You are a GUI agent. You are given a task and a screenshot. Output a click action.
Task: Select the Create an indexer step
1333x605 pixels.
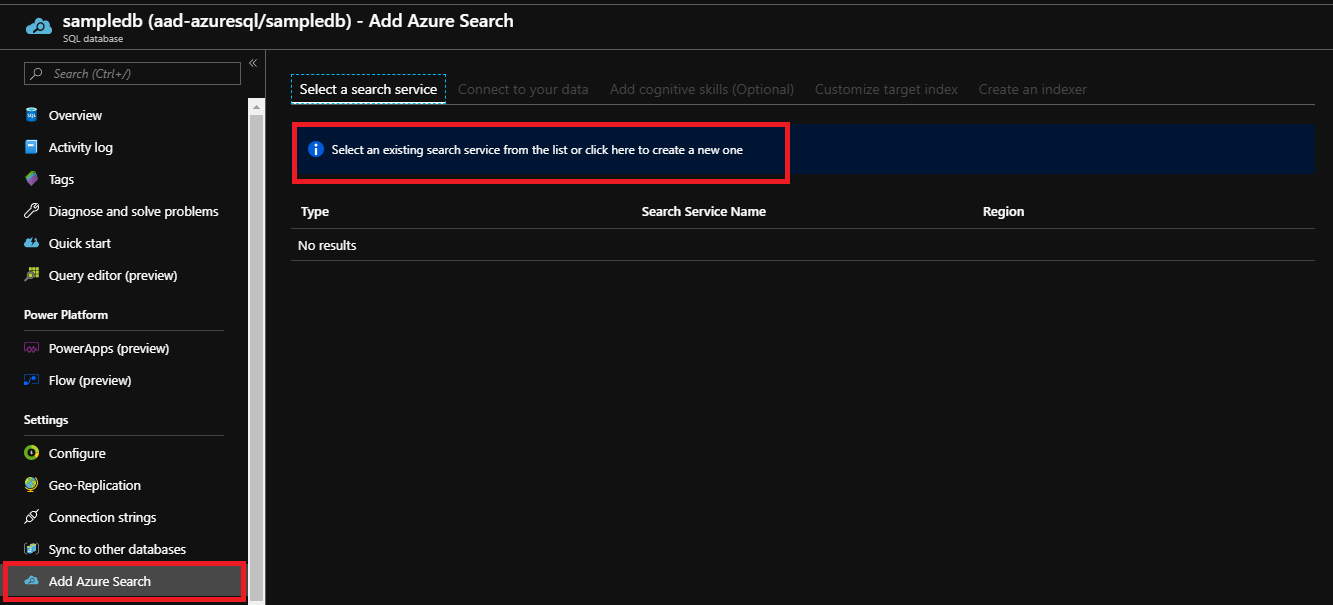(1032, 89)
